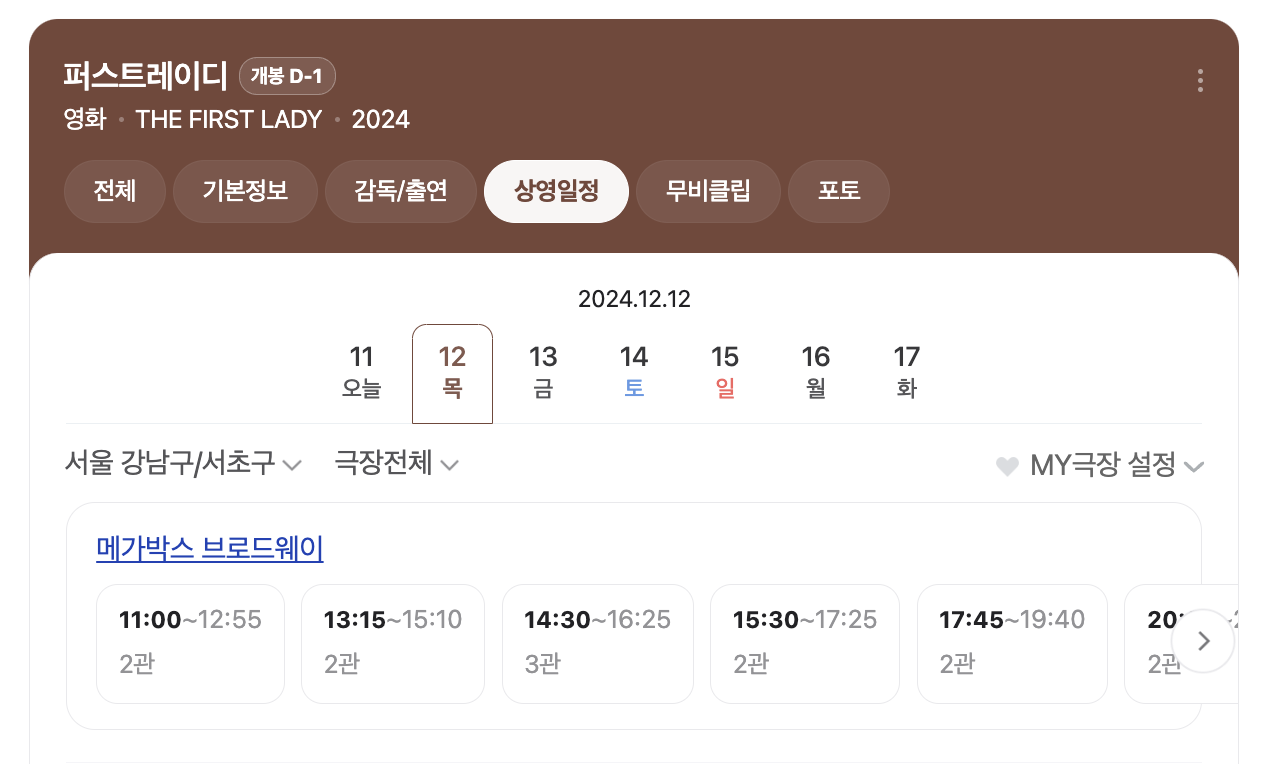Click the next showtimes arrow

click(x=1204, y=641)
